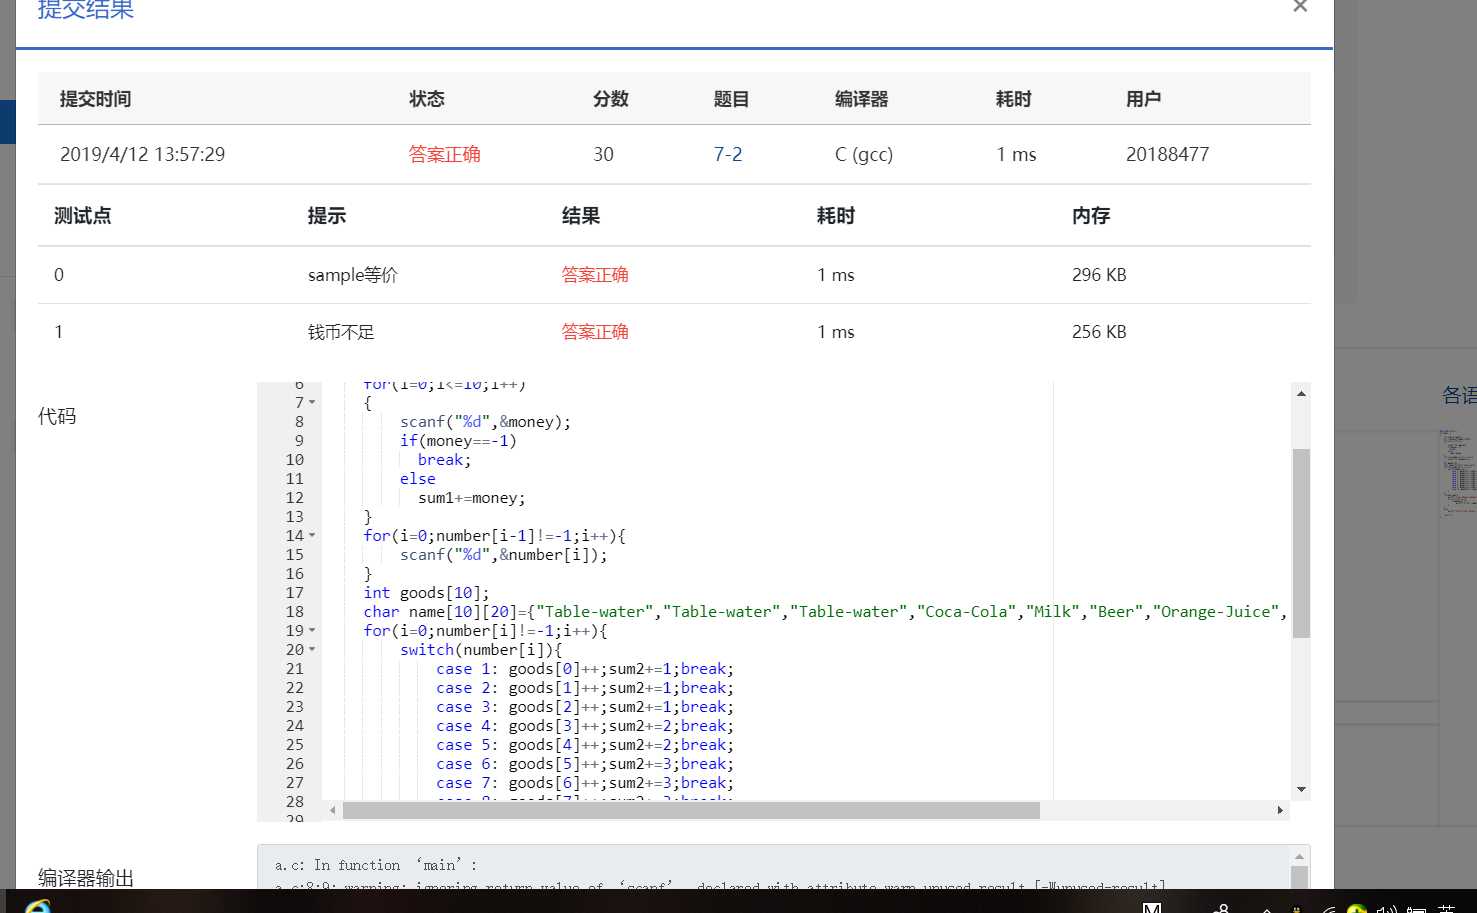The image size is (1477, 913).
Task: Click the 'In function main' compiler output line
Action: click(x=376, y=865)
